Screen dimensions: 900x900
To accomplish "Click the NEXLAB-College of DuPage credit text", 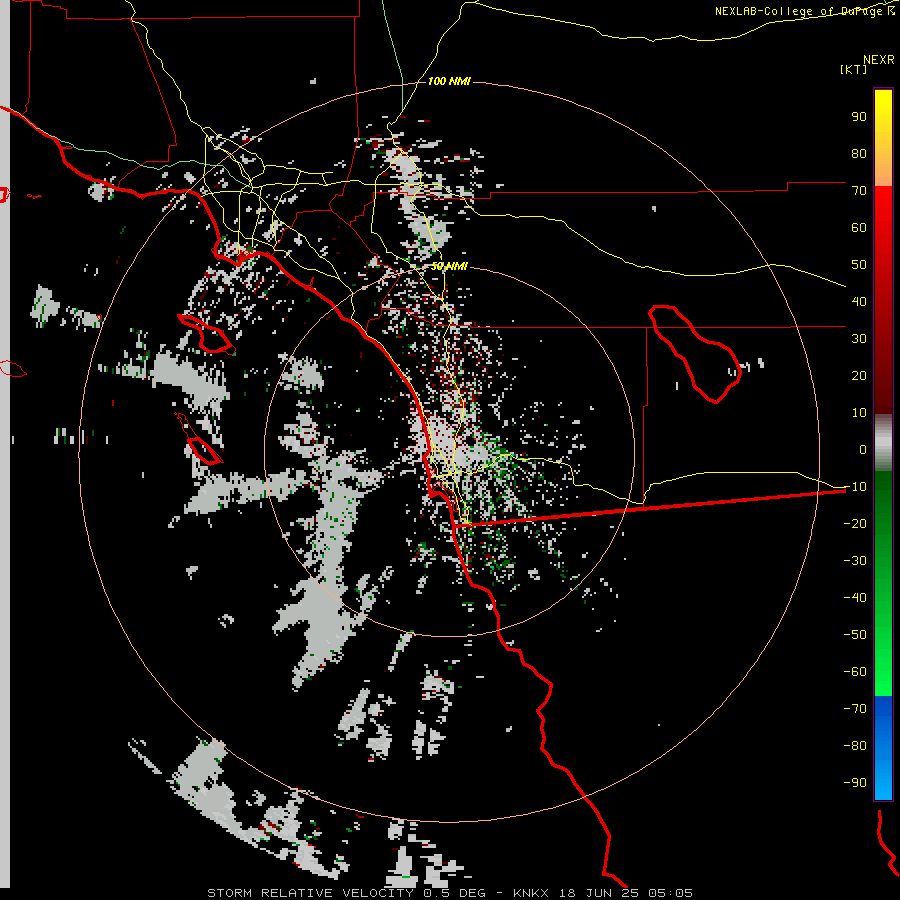I will pos(805,11).
